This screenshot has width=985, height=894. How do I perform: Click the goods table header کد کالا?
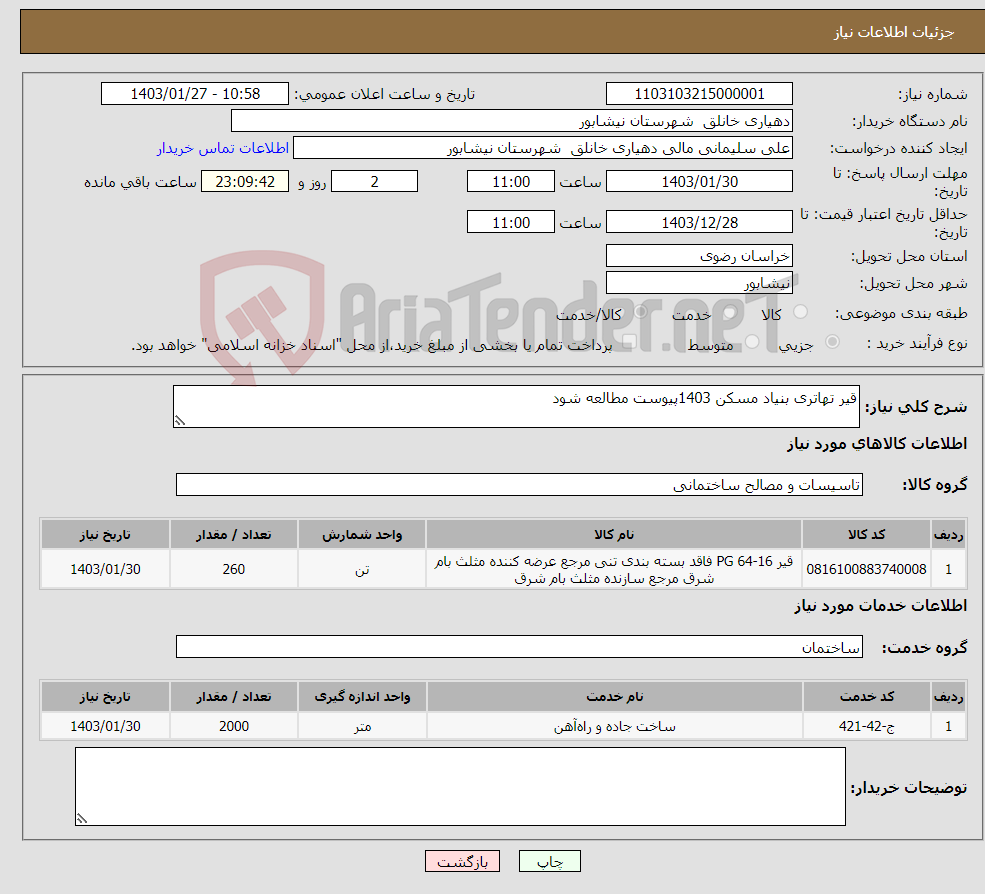click(866, 535)
